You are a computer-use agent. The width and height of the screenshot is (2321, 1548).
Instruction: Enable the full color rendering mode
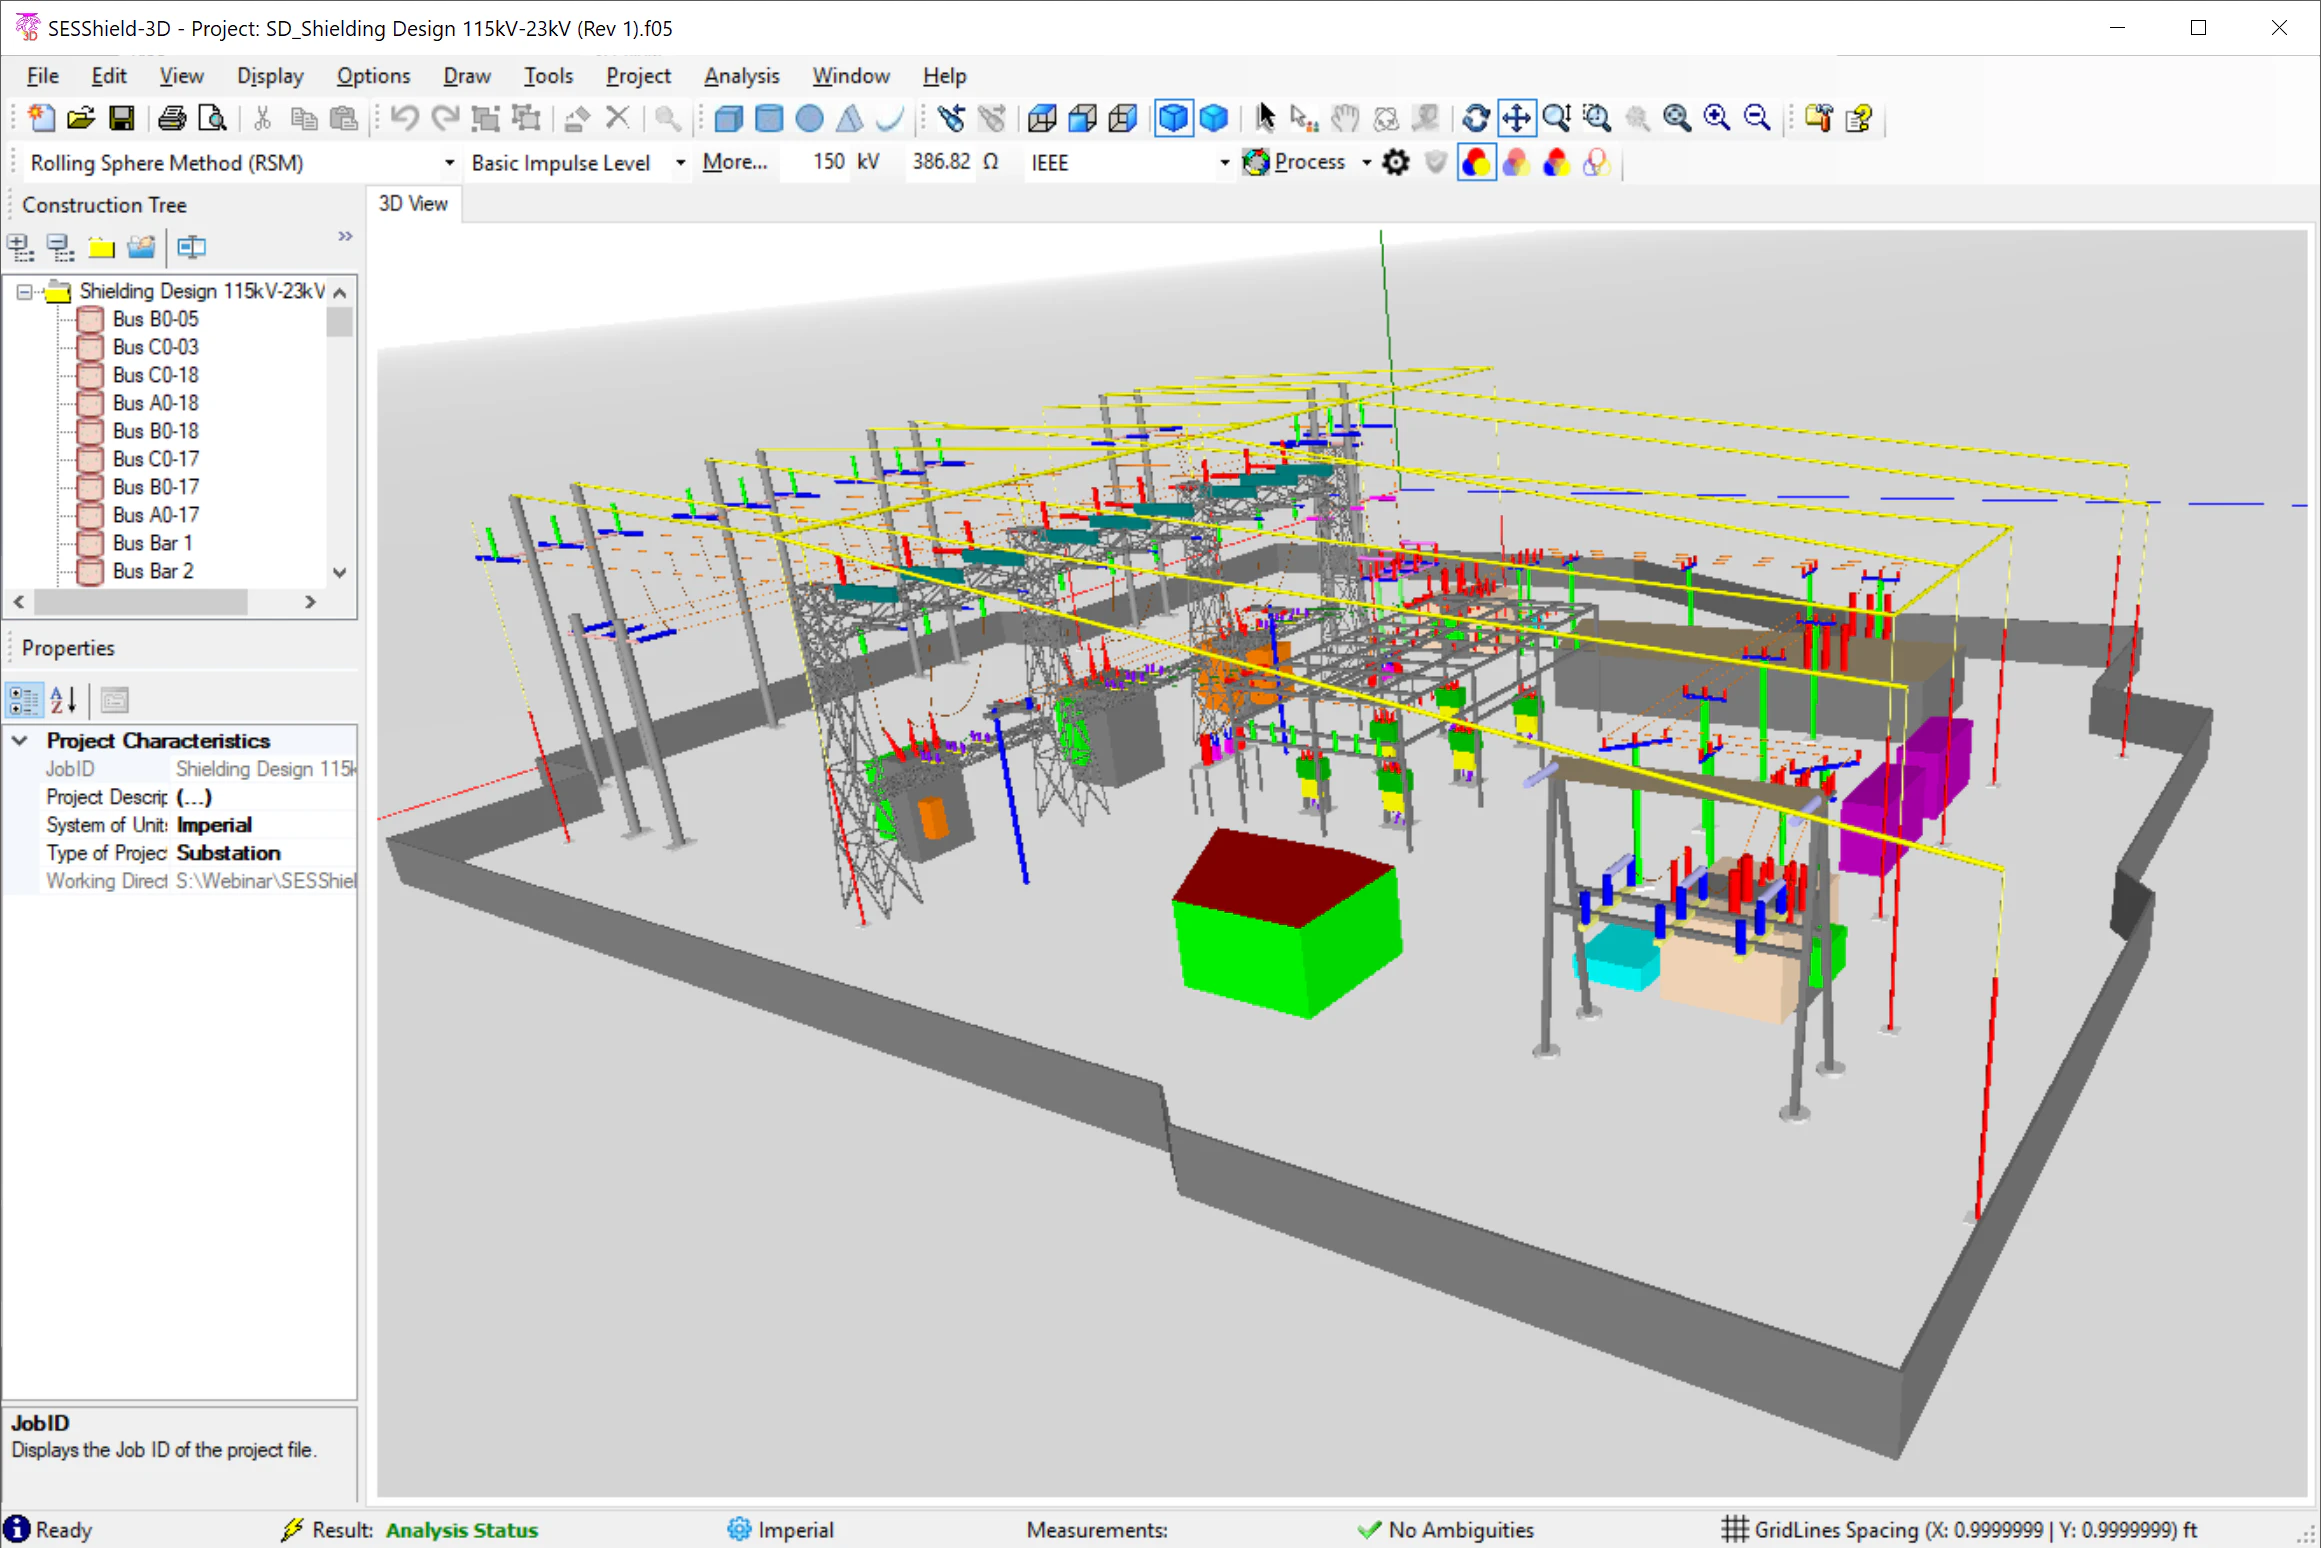coord(1477,162)
